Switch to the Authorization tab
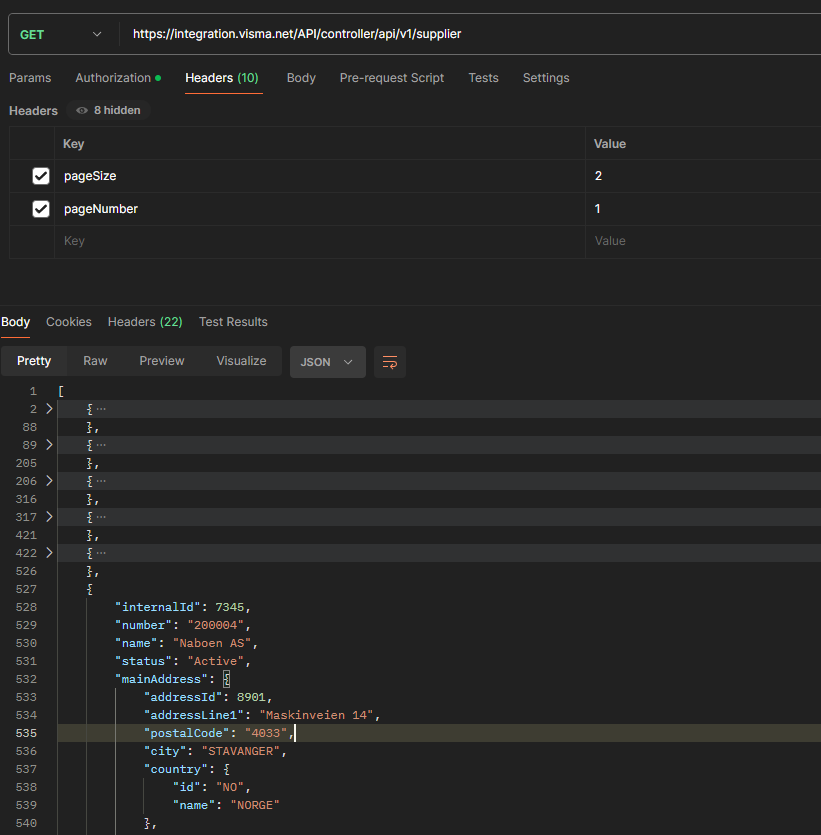Viewport: 821px width, 835px height. (118, 78)
